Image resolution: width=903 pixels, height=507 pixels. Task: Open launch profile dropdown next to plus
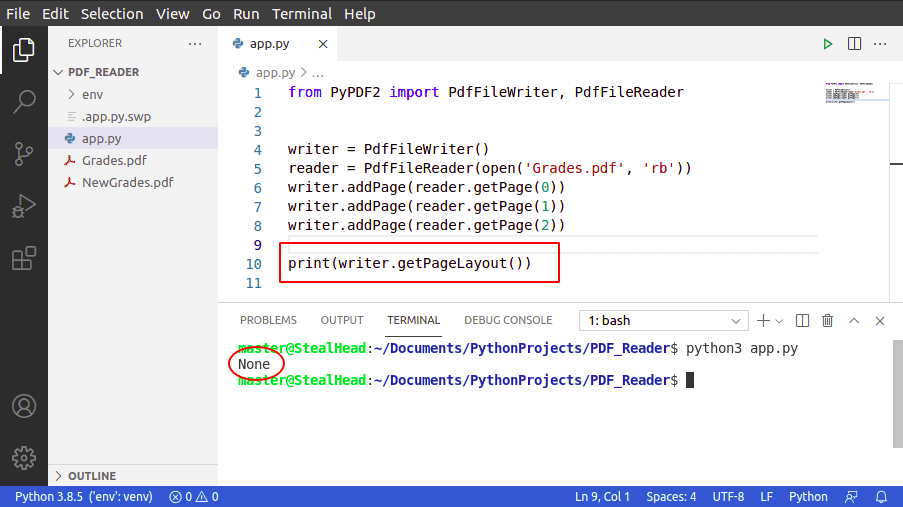click(x=779, y=321)
